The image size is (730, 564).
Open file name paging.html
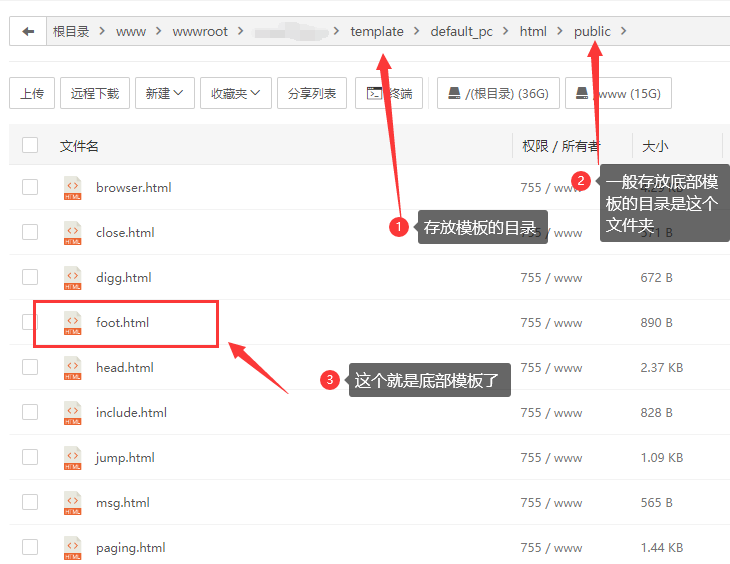click(x=131, y=548)
